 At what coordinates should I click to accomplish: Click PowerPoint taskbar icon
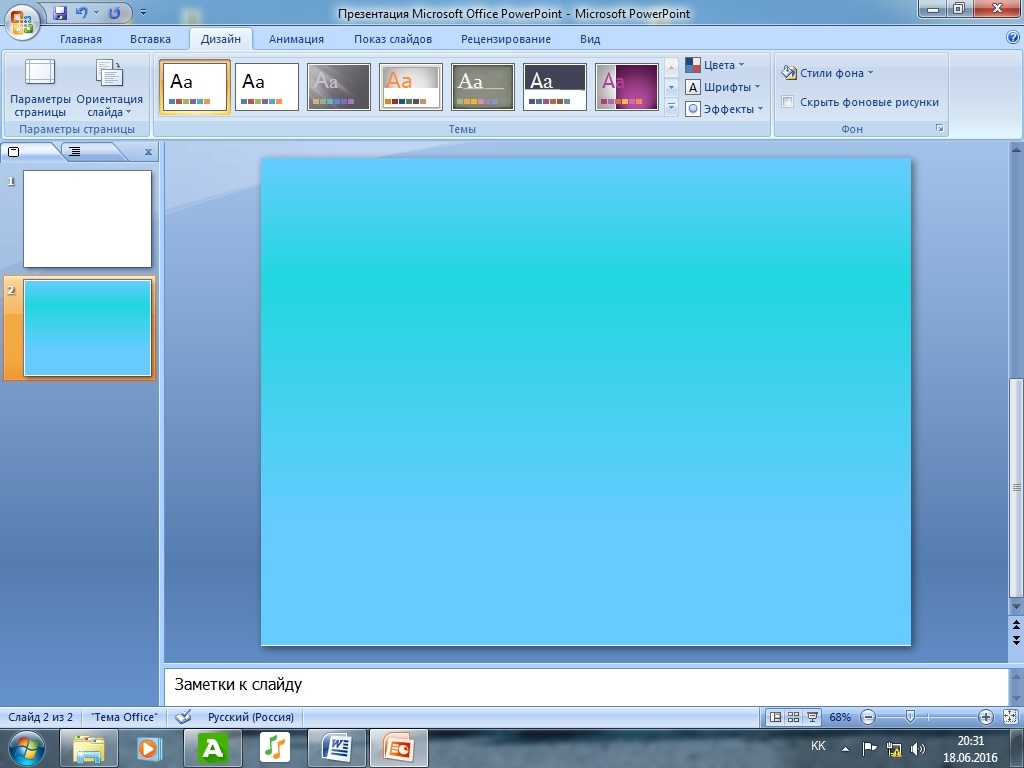coord(399,748)
